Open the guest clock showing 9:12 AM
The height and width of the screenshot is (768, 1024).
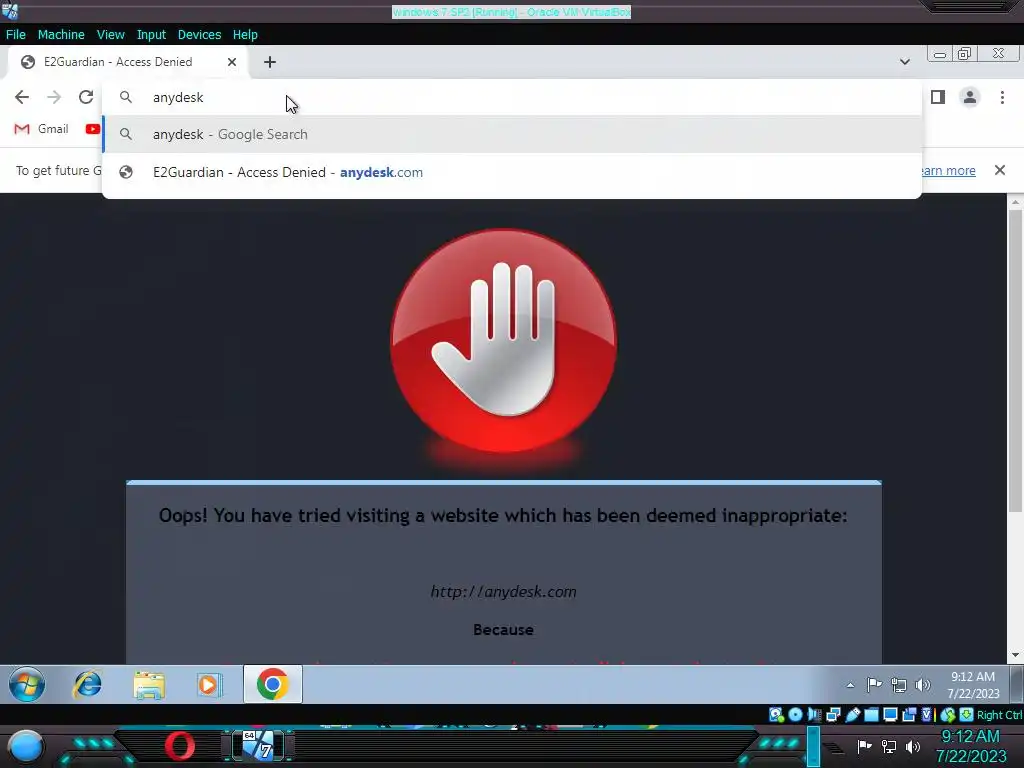pyautogui.click(x=973, y=684)
